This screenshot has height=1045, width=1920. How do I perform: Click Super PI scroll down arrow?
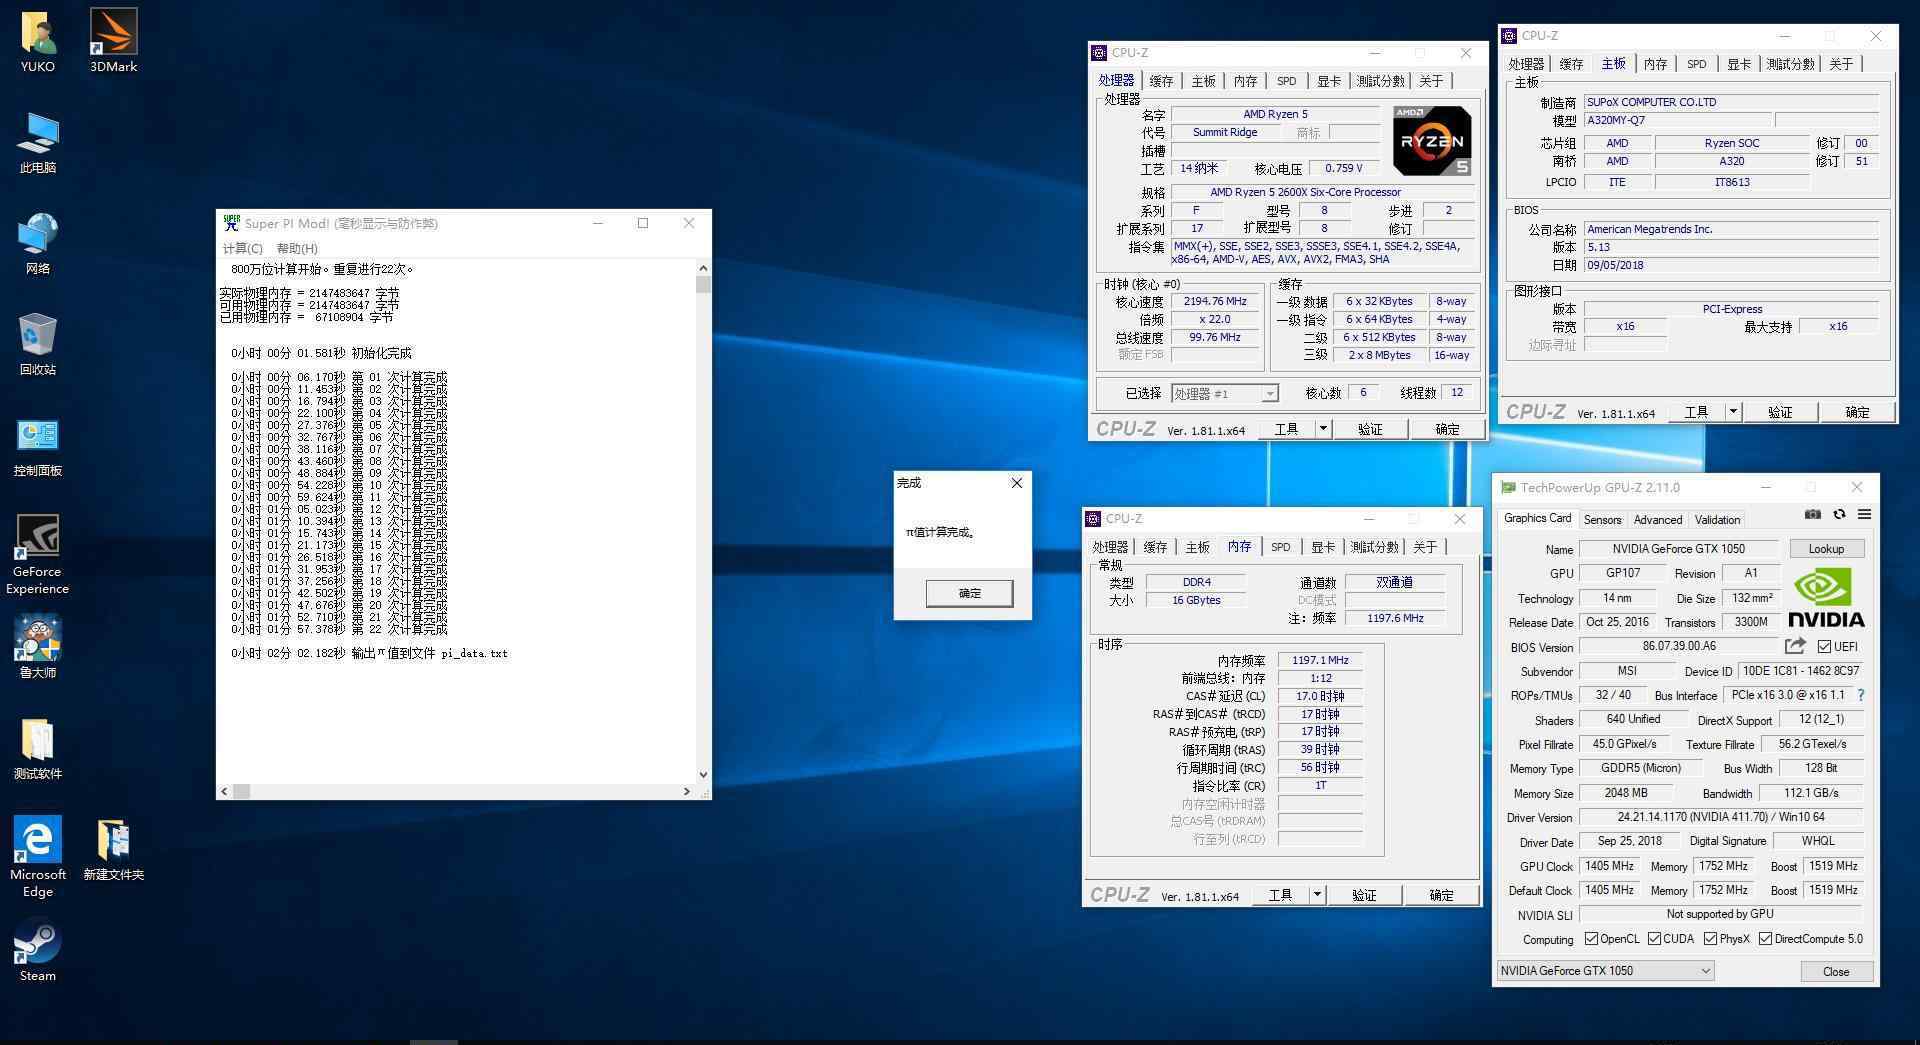coord(703,774)
